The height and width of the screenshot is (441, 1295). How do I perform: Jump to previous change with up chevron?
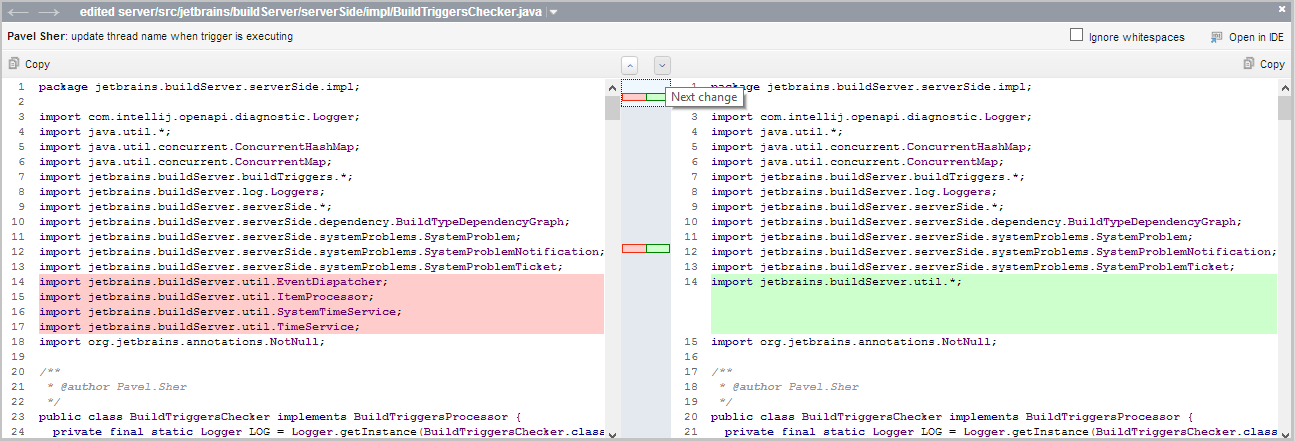click(630, 64)
